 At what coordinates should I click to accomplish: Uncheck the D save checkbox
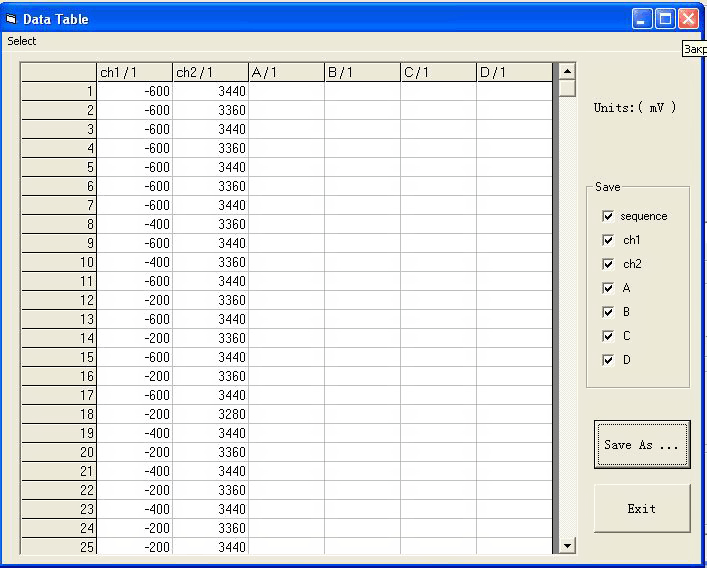(x=608, y=360)
